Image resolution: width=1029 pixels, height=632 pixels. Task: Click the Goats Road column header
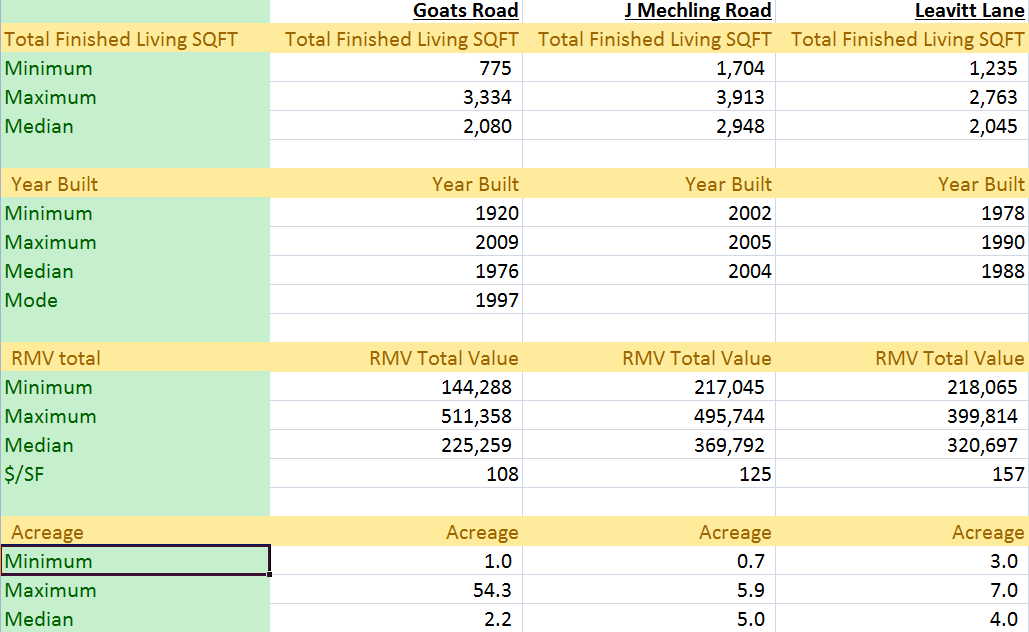tap(465, 11)
